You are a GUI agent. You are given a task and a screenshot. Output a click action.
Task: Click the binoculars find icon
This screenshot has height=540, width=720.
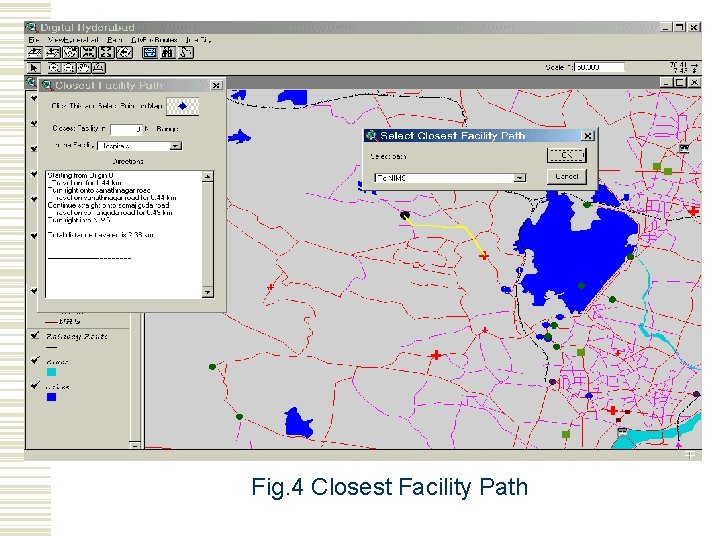click(167, 52)
